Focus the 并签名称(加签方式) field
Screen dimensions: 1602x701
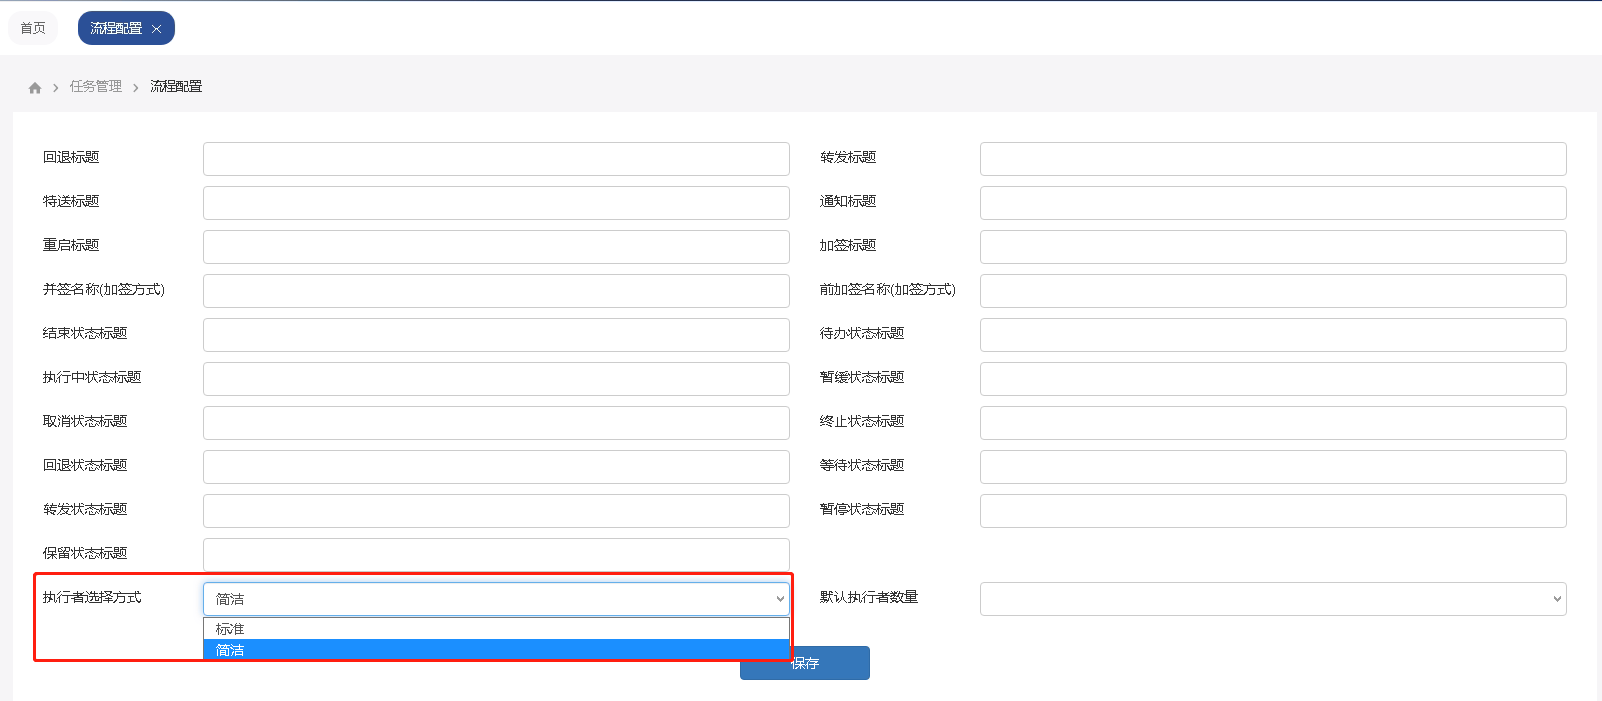(496, 291)
